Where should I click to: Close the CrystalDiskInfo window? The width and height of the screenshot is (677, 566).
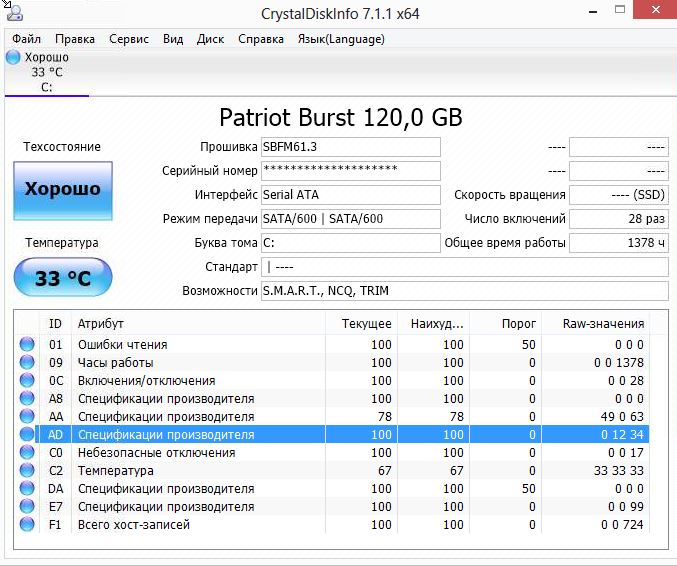(655, 9)
